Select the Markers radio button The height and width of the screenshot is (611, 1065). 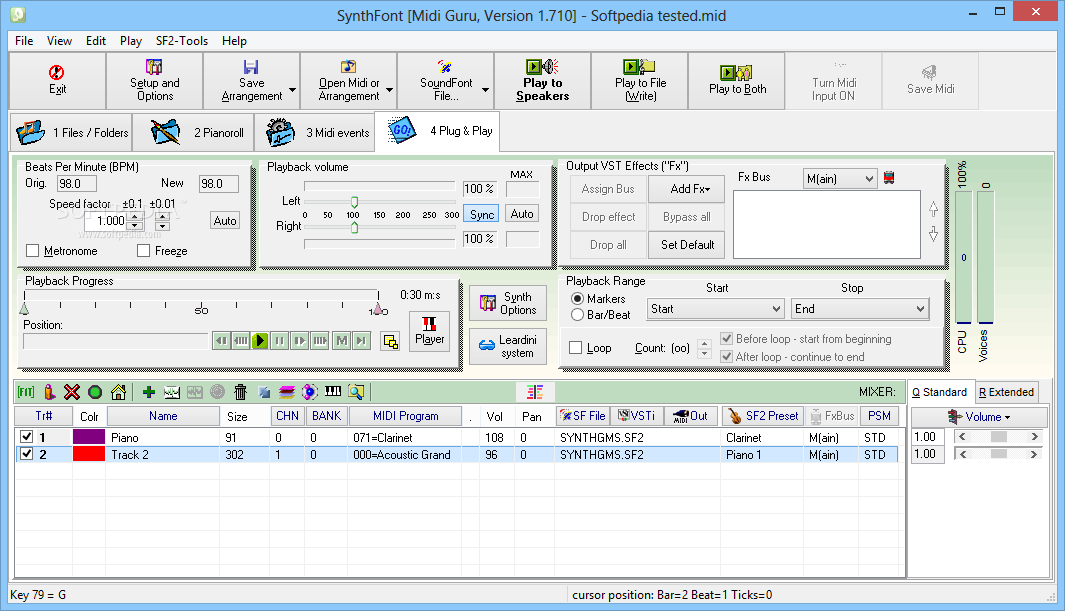coord(577,299)
